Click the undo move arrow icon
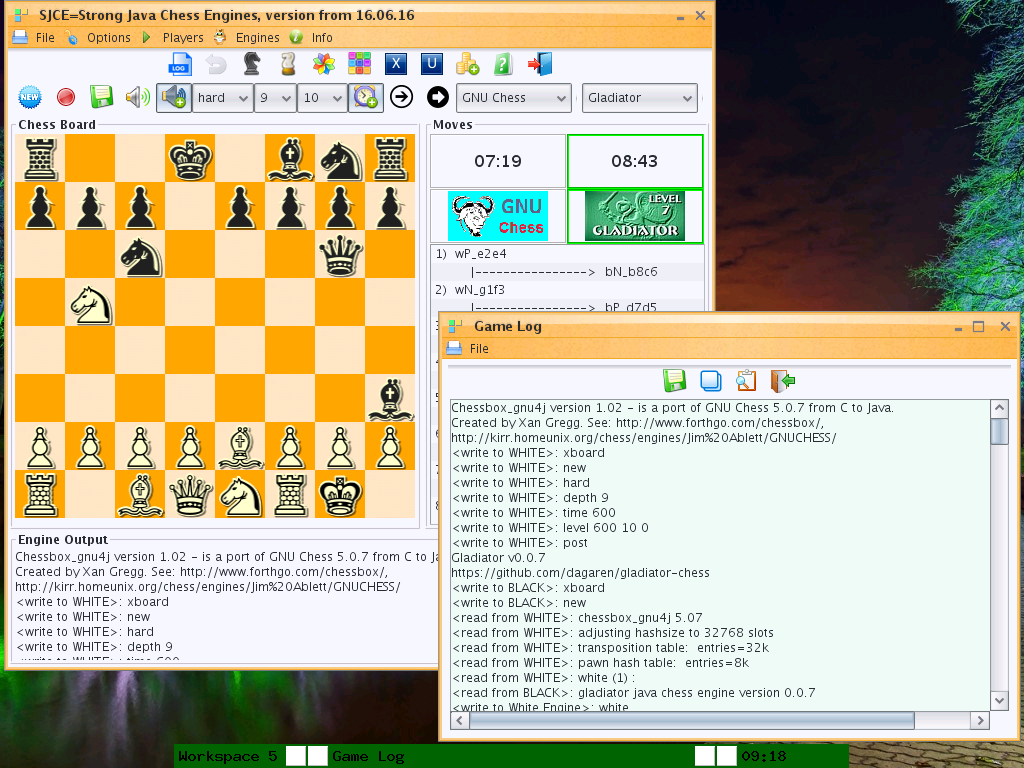 (215, 63)
